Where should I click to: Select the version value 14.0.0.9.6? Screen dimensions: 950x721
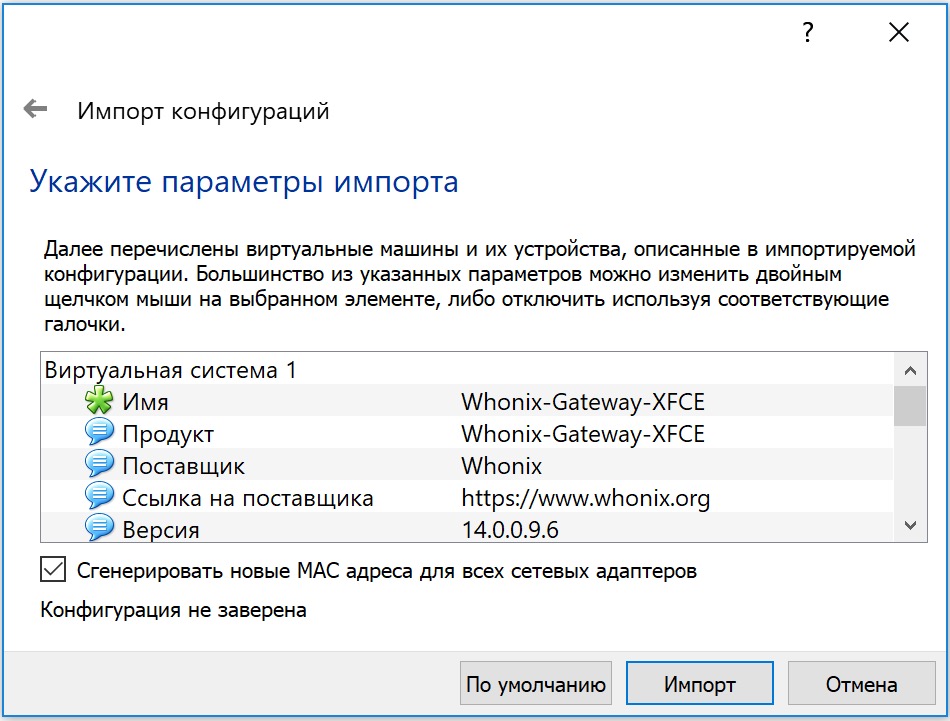510,530
